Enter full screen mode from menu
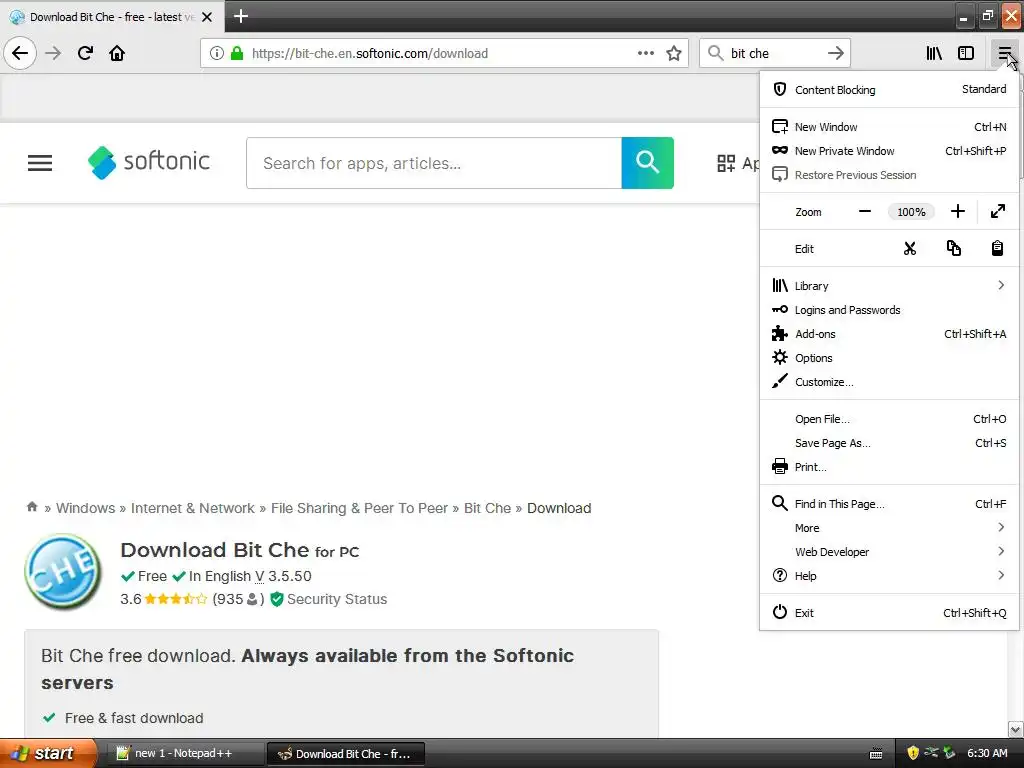 pos(998,212)
